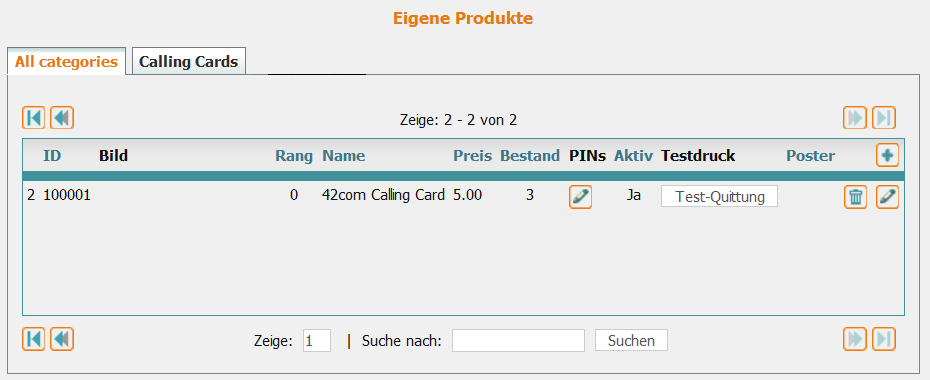
Task: Click bottom previous page double-arrow icon
Action: click(x=62, y=339)
